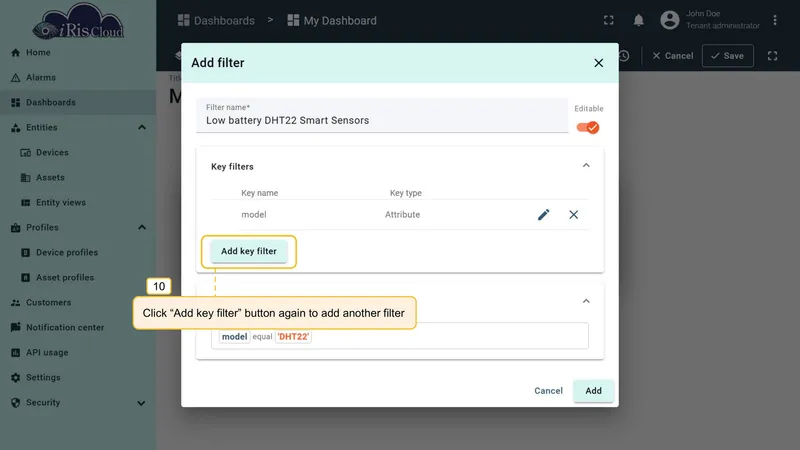Cancel the Add filter dialog
The width and height of the screenshot is (800, 450).
coord(548,391)
